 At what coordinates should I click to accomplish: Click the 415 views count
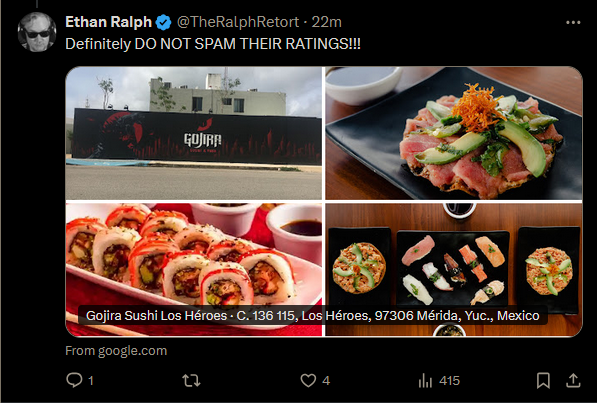click(449, 381)
